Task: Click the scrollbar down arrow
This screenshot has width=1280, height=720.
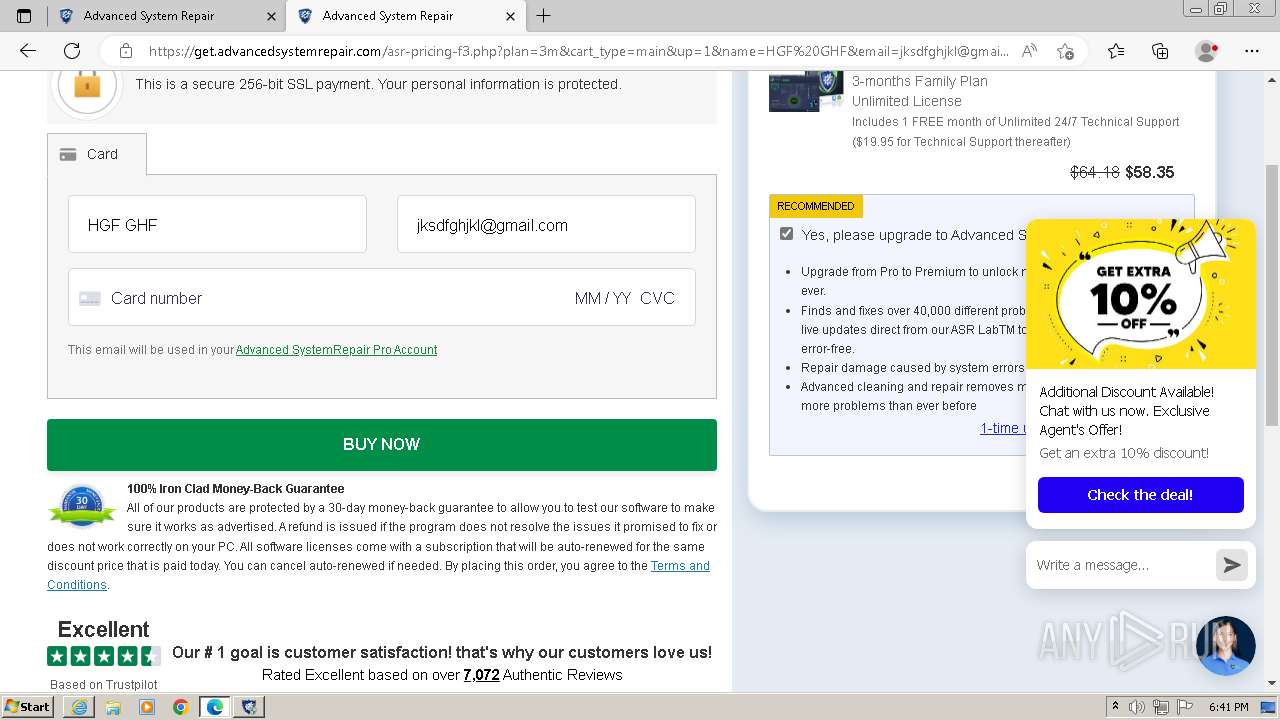Action: coord(1272,683)
